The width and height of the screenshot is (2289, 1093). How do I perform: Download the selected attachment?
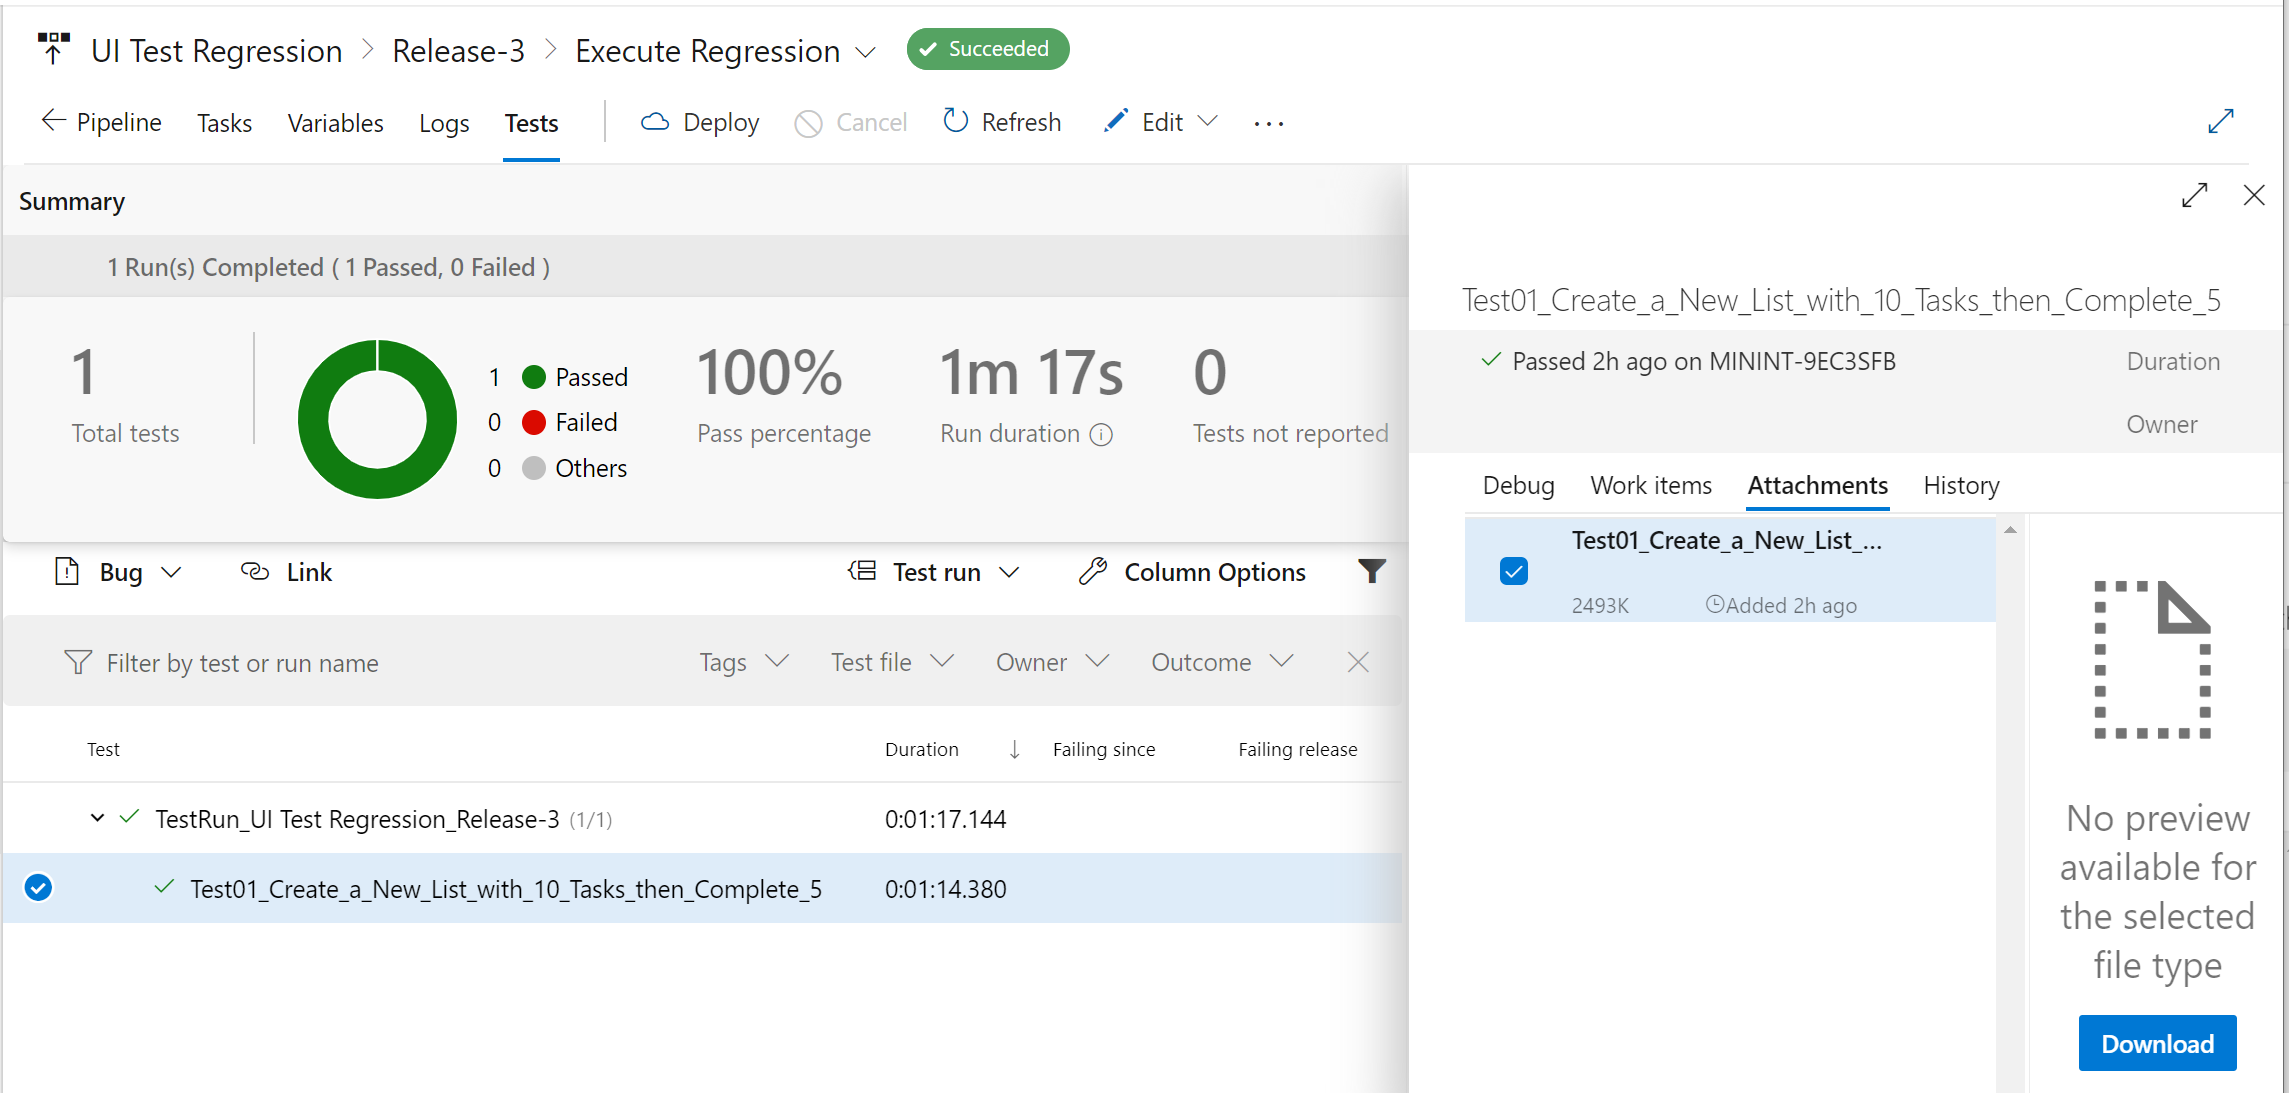click(x=2157, y=1043)
